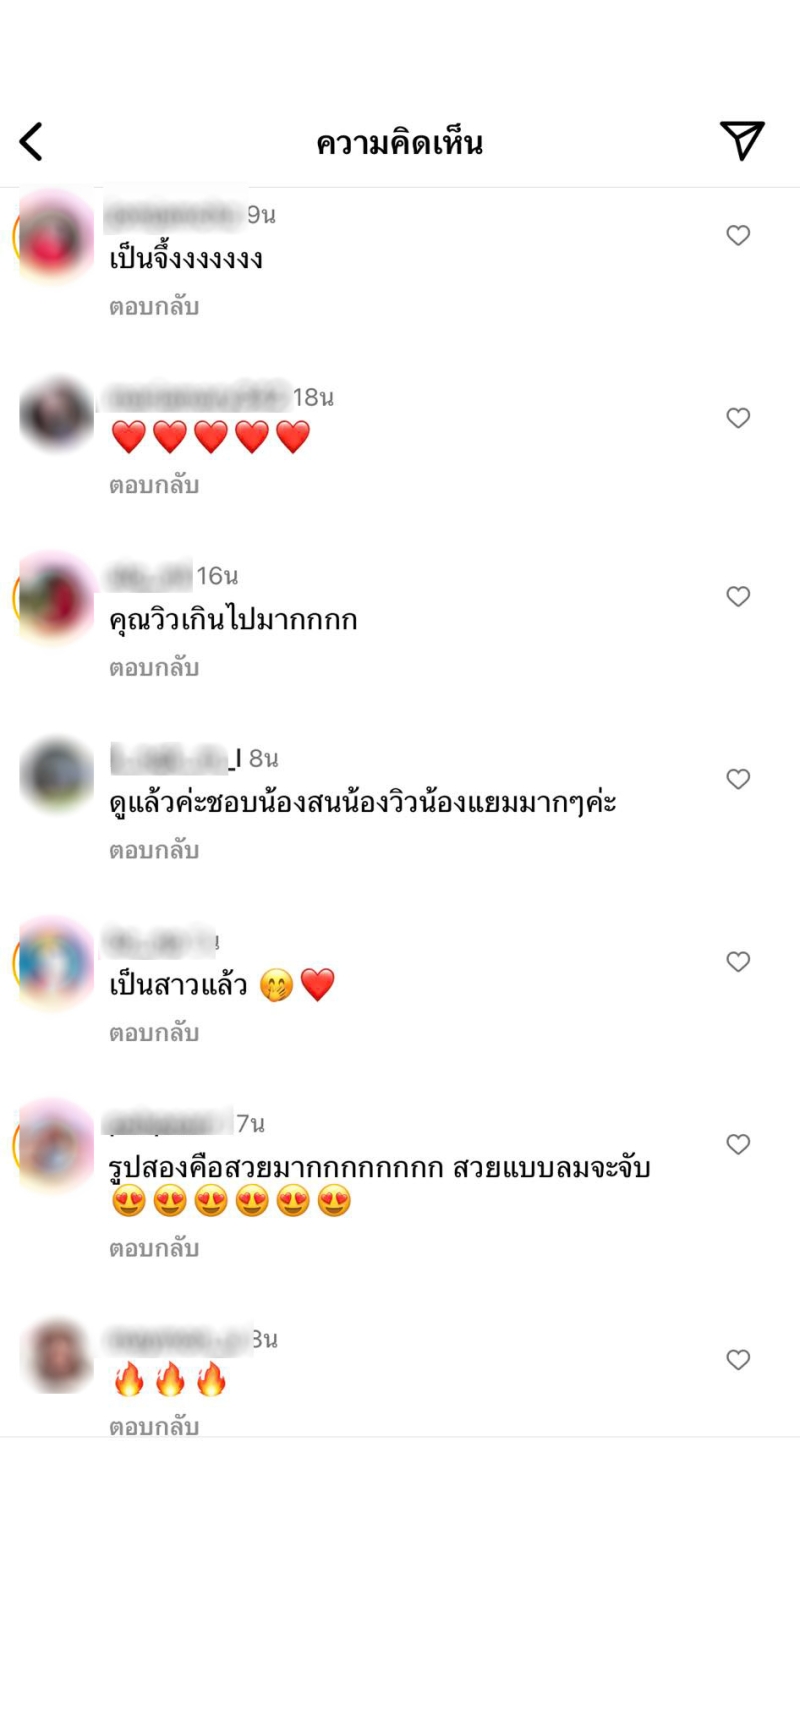
Task: Open direct share paper-plane icon
Action: [742, 141]
